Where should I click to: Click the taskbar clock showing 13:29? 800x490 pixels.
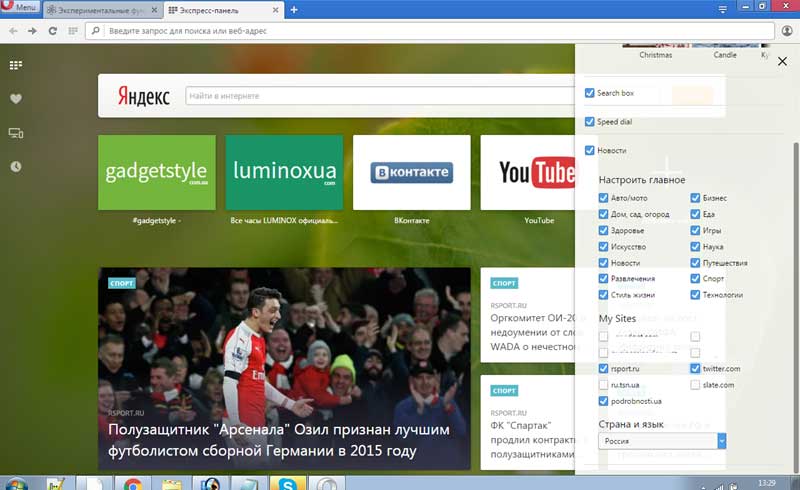point(766,483)
